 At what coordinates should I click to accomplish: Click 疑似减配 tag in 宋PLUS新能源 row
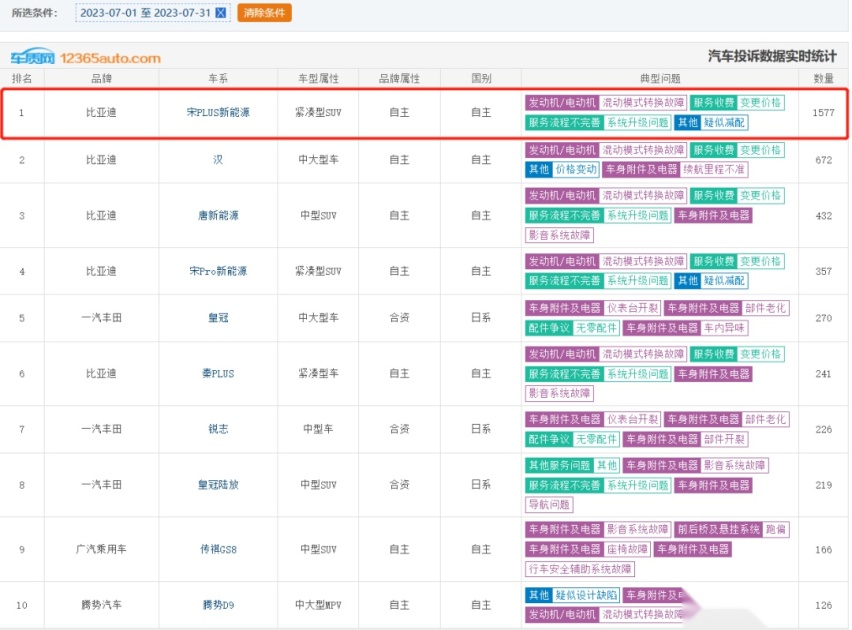(724, 122)
